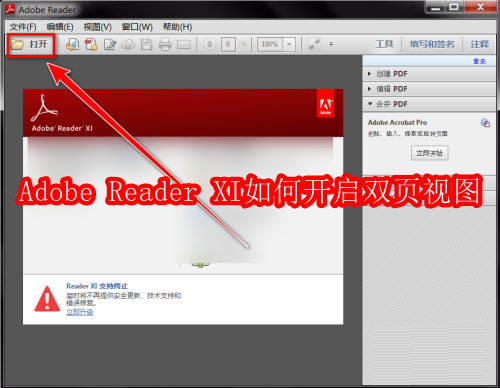Click the Adobe logo badge in banner
The width and height of the screenshot is (500, 388).
coord(325,104)
